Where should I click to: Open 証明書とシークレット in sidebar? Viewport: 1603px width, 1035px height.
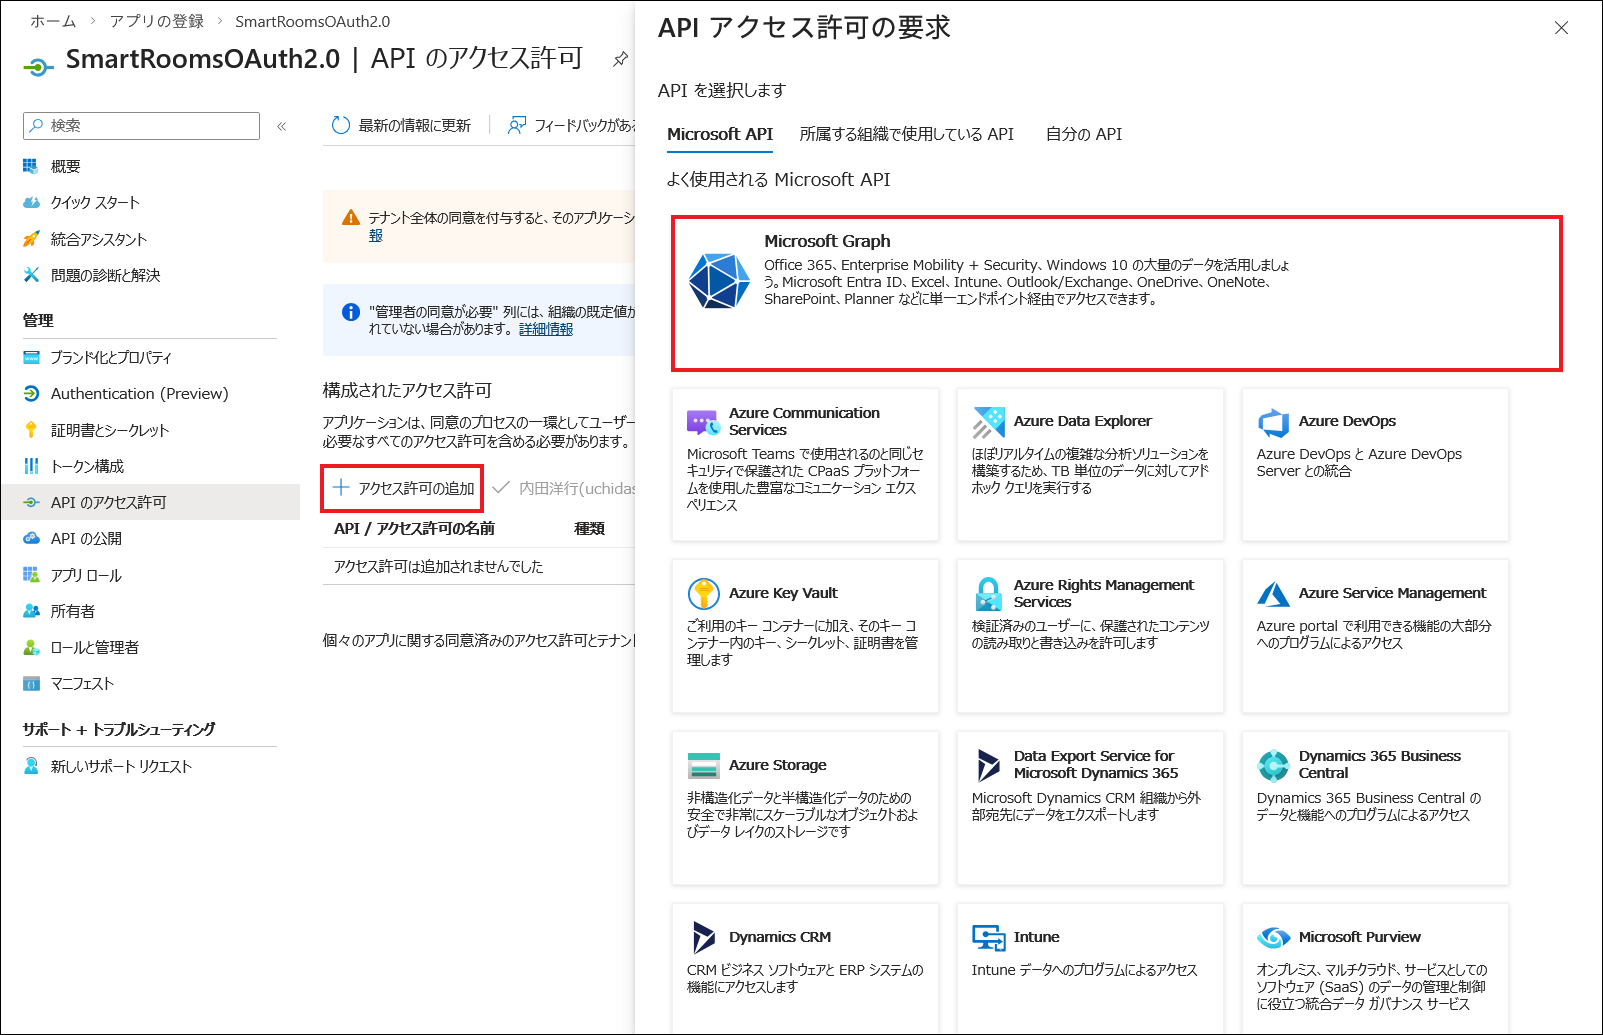click(110, 430)
